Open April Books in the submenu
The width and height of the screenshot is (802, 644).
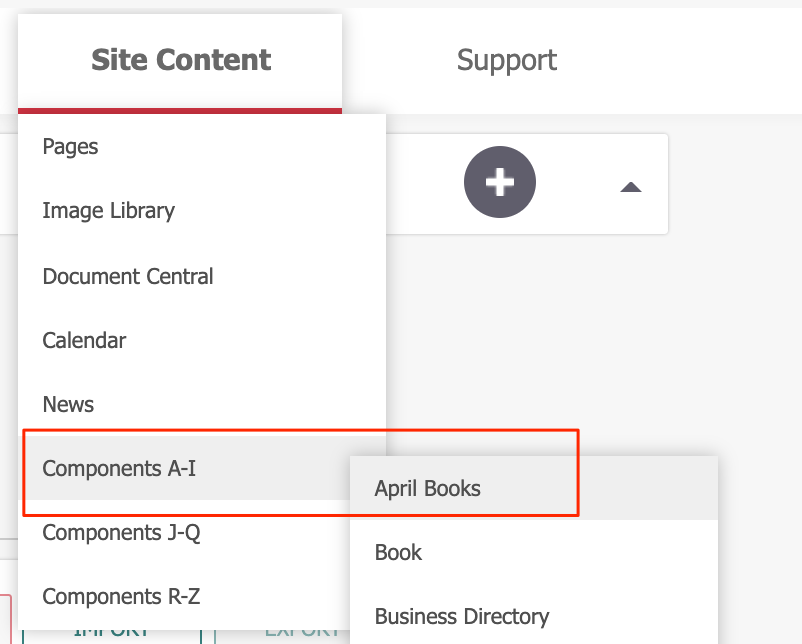tap(428, 489)
